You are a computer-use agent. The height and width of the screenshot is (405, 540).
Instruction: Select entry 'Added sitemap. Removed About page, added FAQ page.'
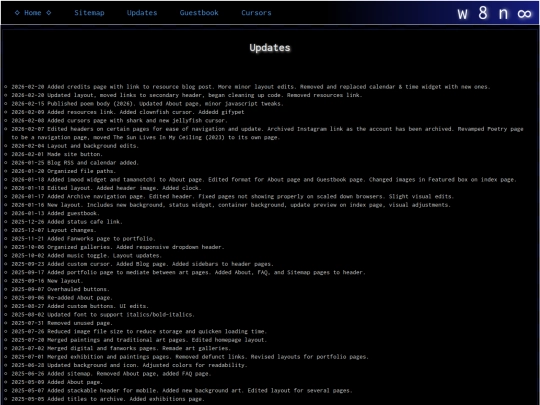coord(111,374)
